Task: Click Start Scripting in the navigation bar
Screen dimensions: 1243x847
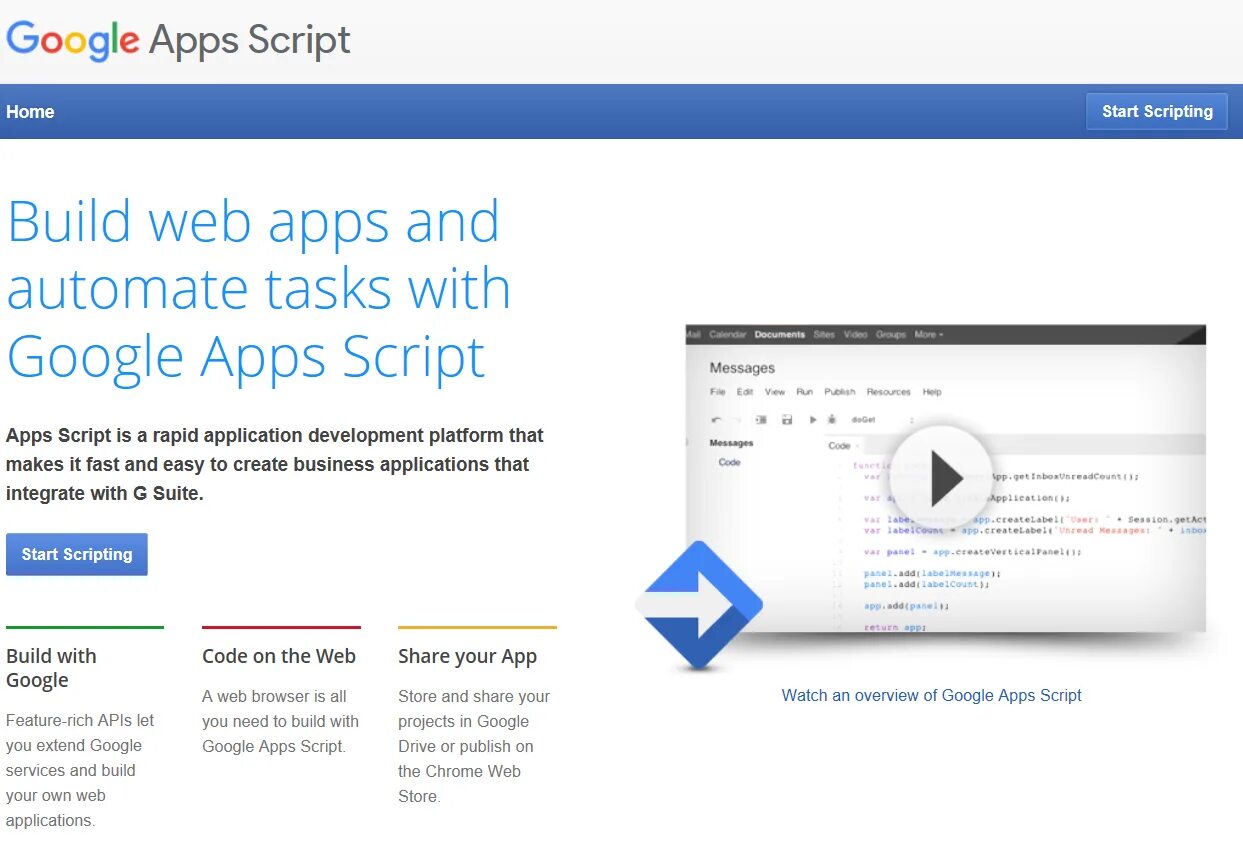Action: (x=1157, y=111)
